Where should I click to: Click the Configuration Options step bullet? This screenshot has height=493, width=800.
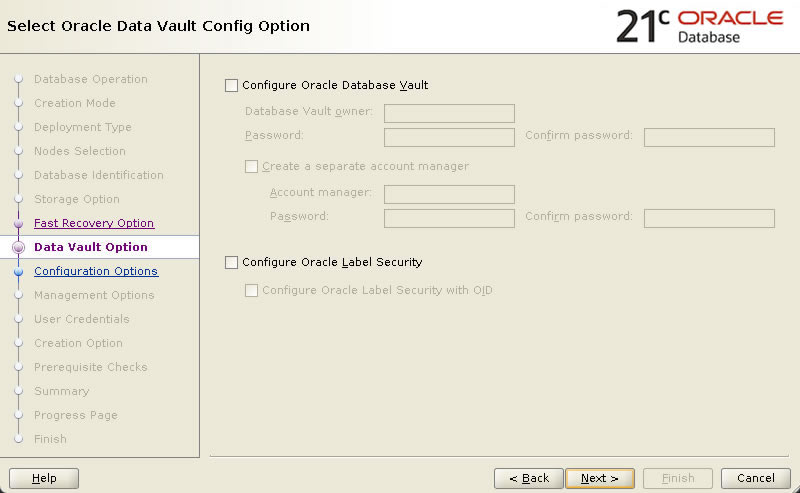pyautogui.click(x=19, y=272)
